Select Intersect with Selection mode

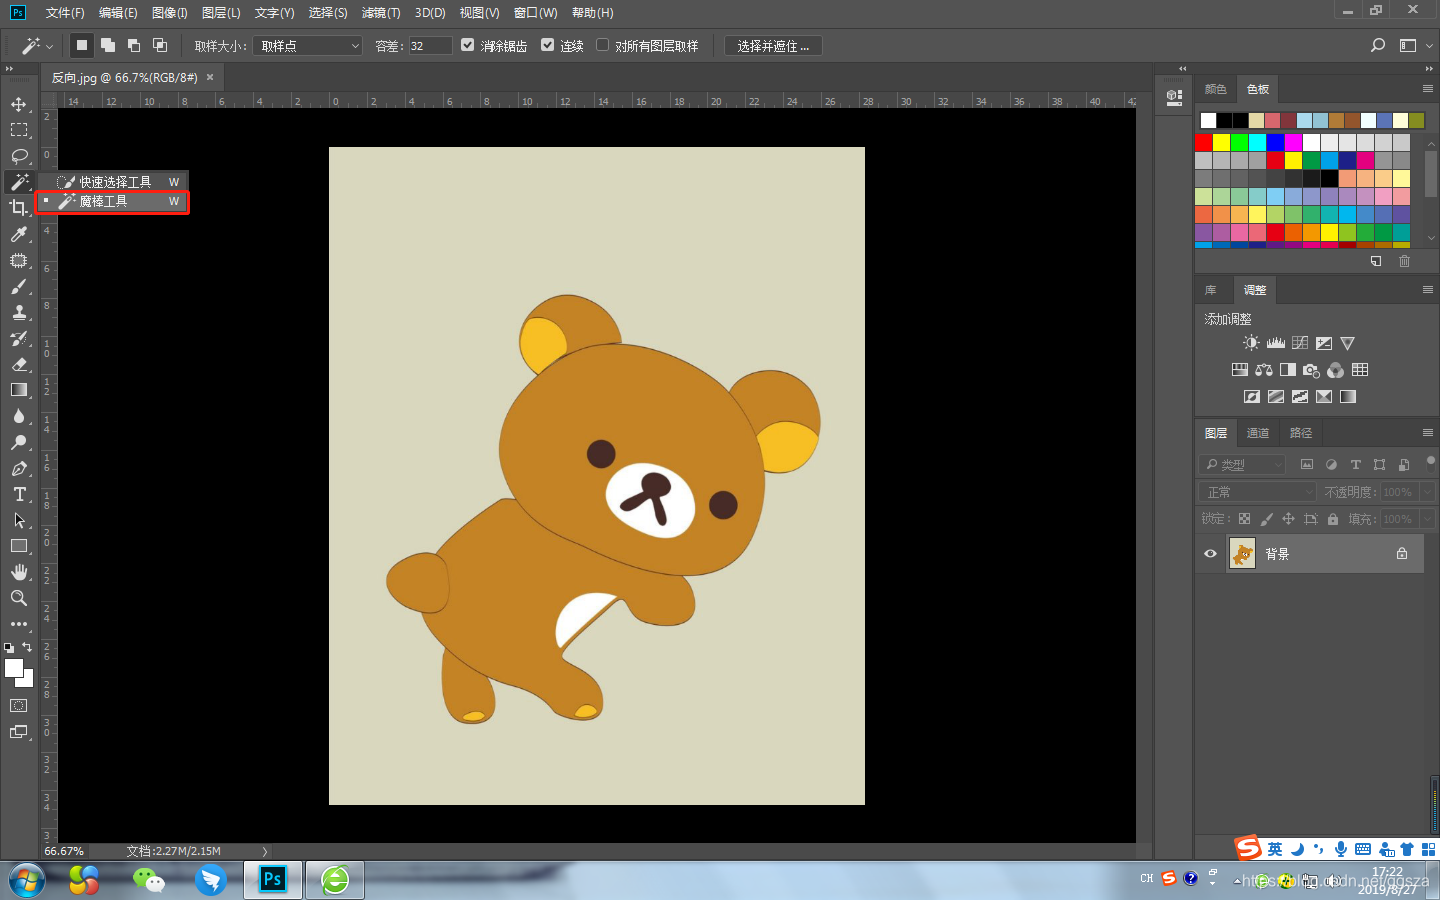[160, 45]
